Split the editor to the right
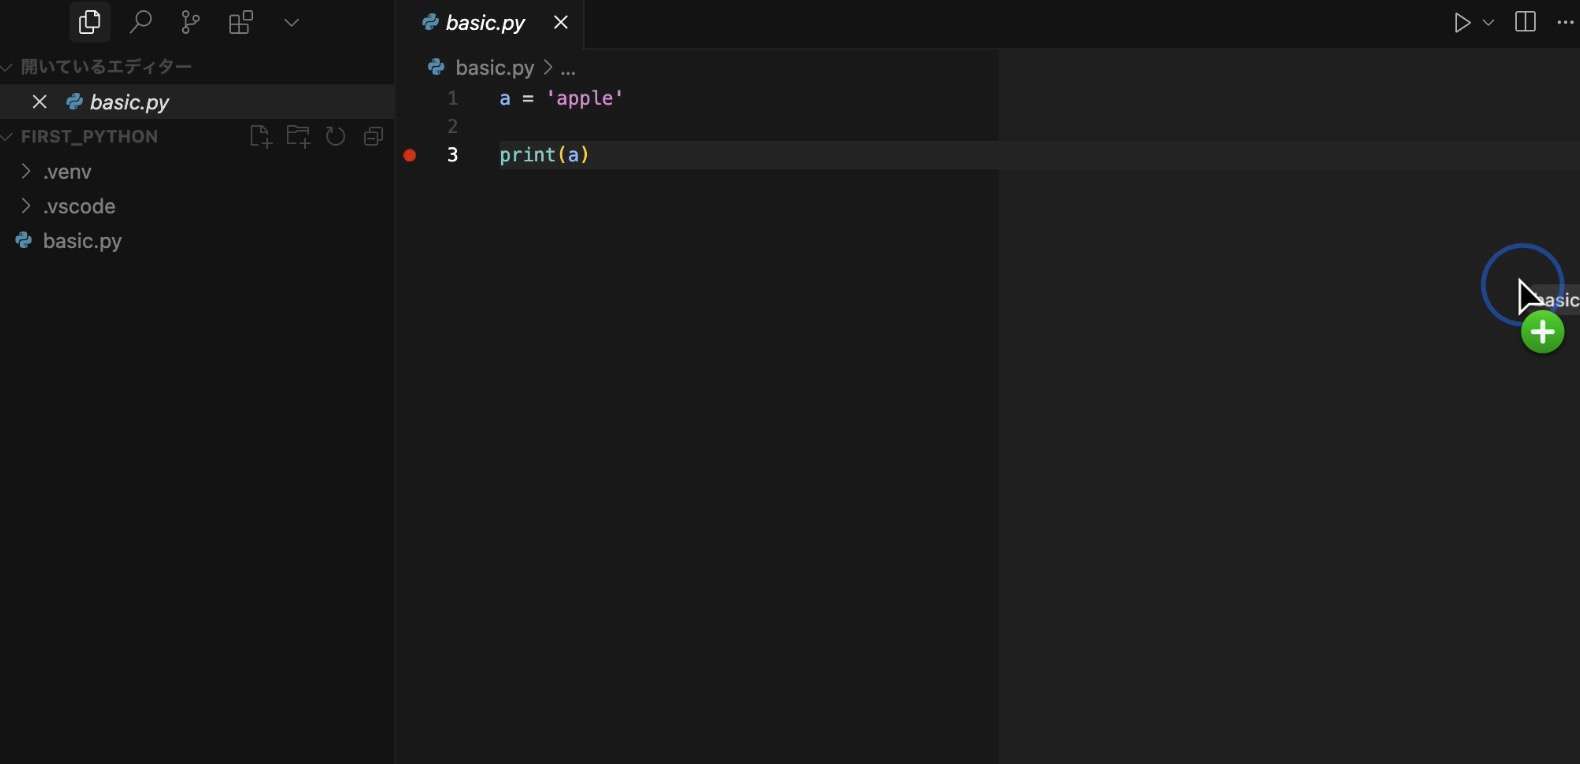 tap(1525, 23)
